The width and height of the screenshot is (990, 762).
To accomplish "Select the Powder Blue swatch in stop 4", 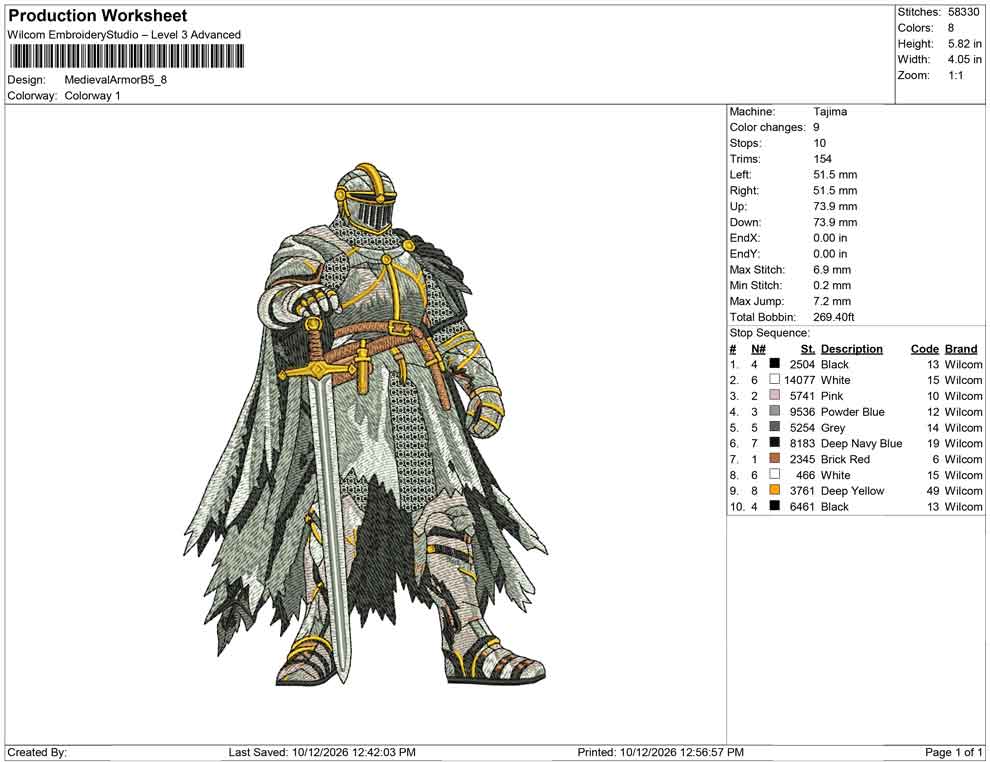I will point(774,411).
